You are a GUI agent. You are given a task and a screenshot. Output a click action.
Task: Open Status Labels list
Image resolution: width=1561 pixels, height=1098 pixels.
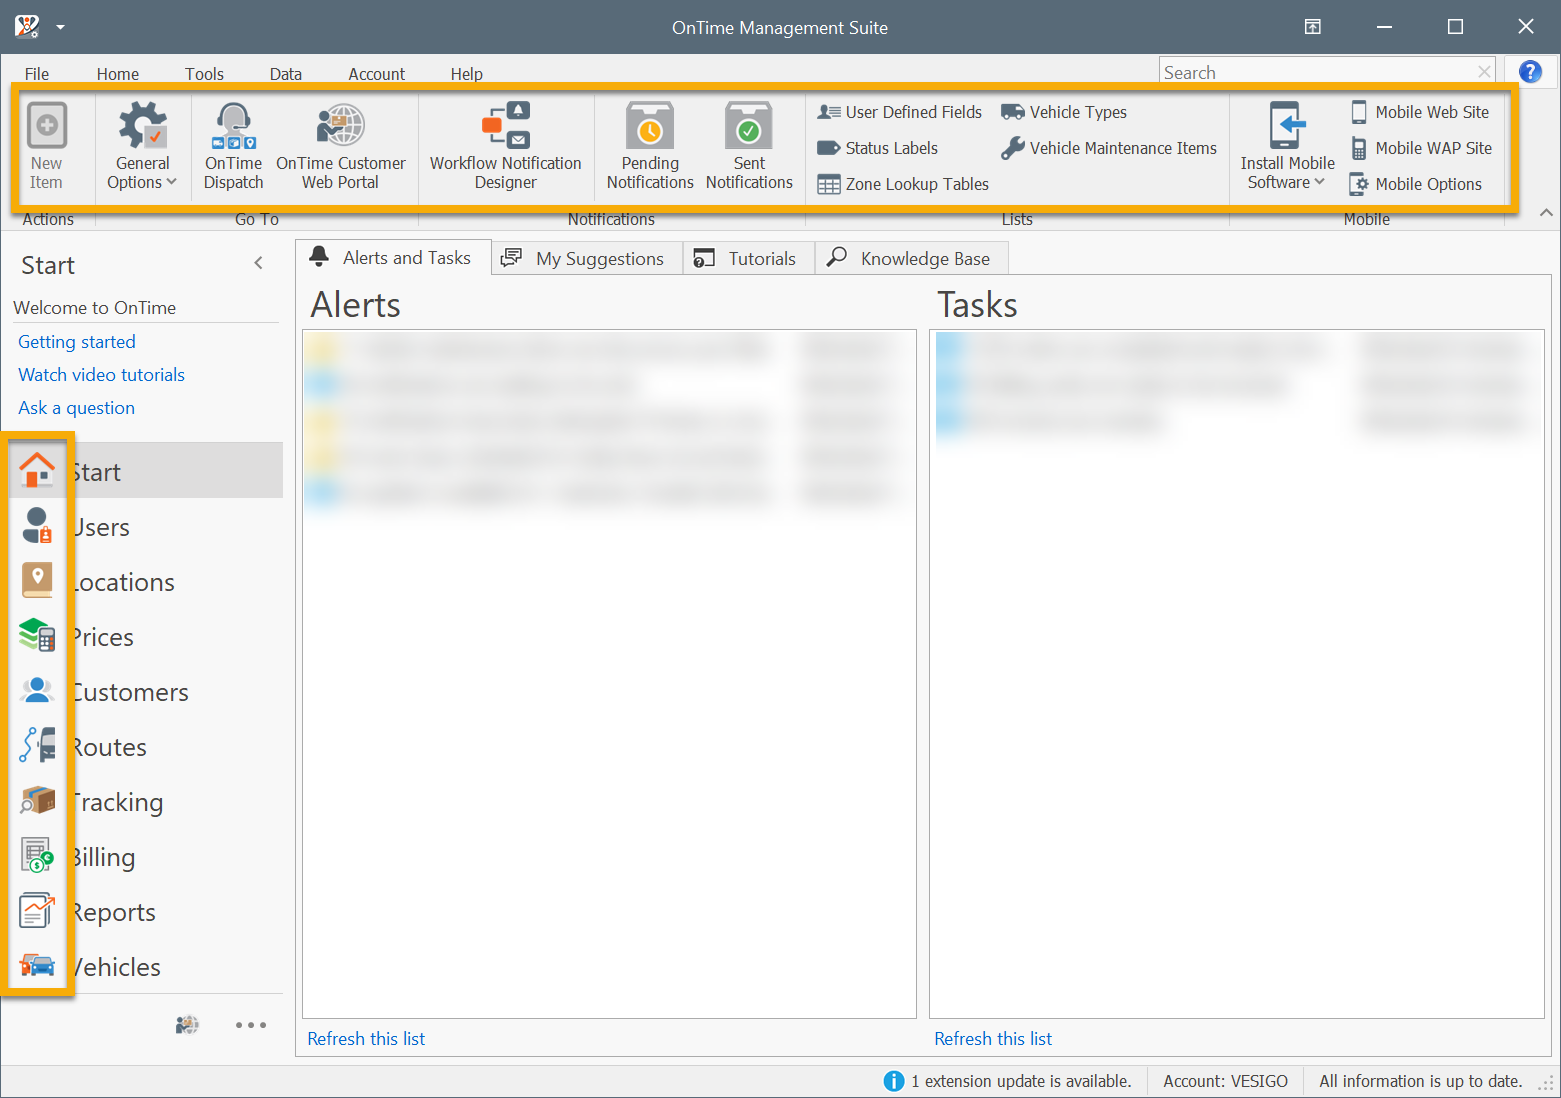pos(877,148)
